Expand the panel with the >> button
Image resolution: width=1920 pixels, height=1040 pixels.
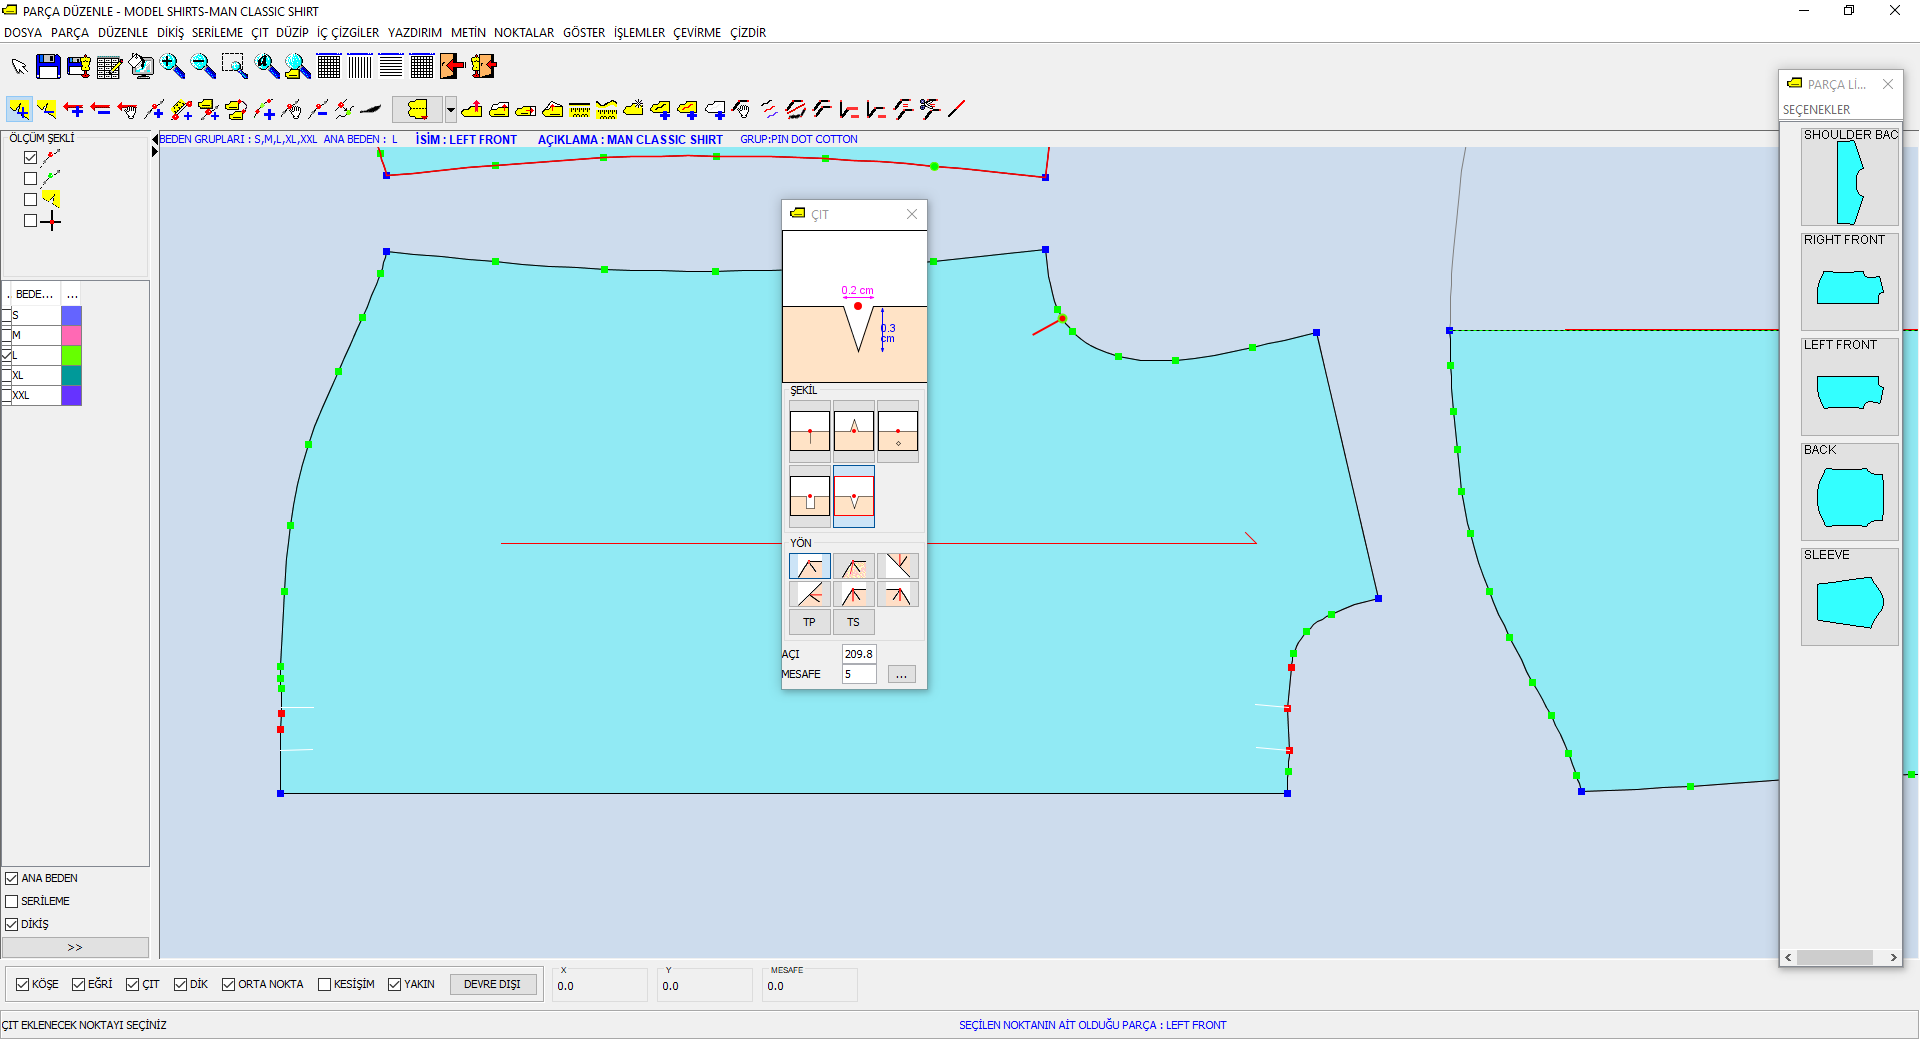(x=75, y=948)
